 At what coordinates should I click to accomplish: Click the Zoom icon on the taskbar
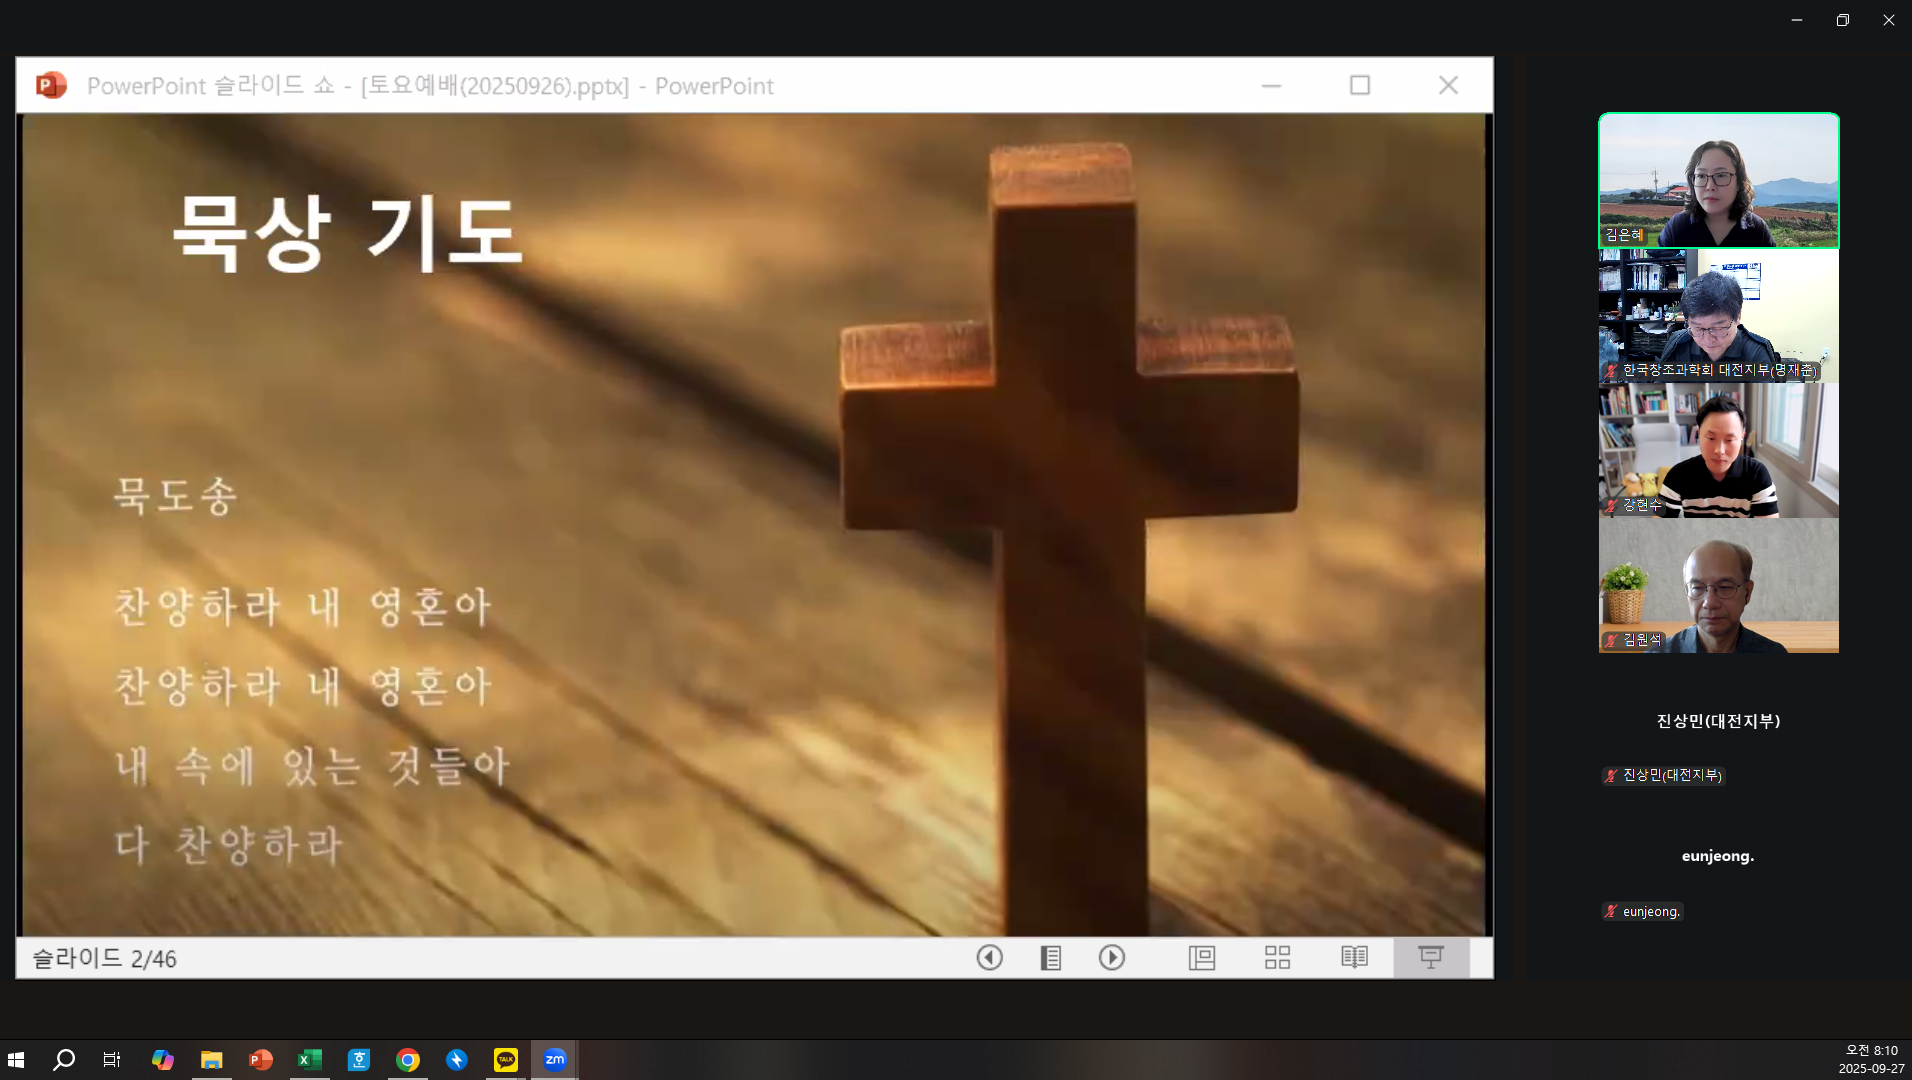coord(555,1059)
